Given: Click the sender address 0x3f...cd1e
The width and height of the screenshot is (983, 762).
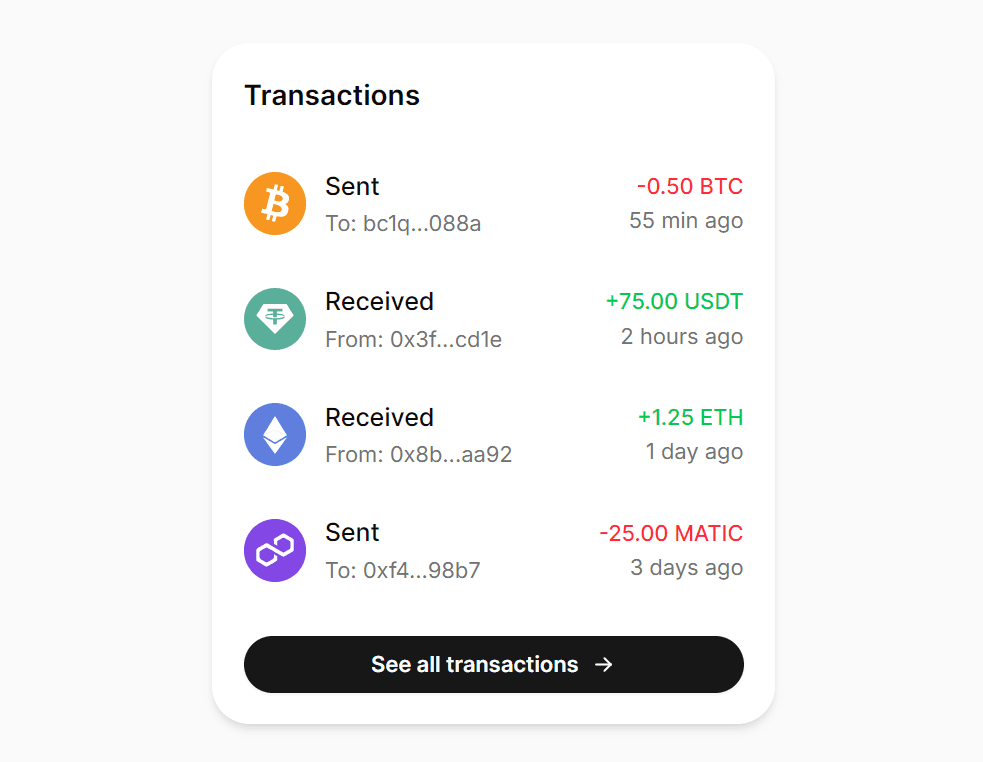Looking at the screenshot, I should pyautogui.click(x=413, y=339).
